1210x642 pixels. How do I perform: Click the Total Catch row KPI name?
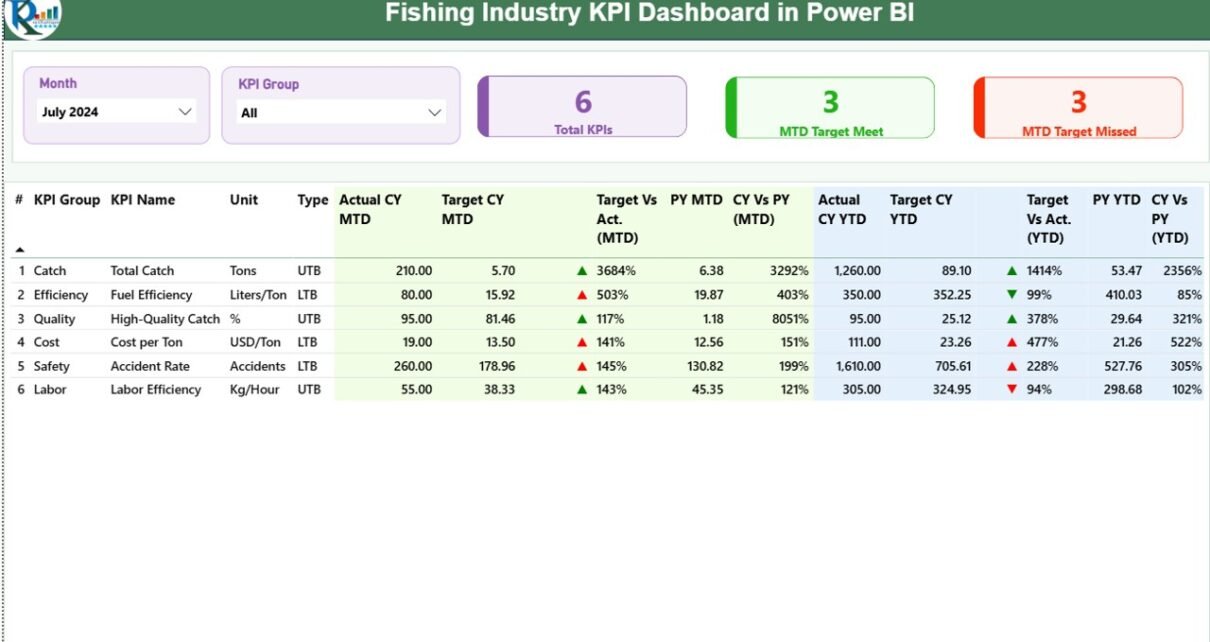pyautogui.click(x=142, y=271)
